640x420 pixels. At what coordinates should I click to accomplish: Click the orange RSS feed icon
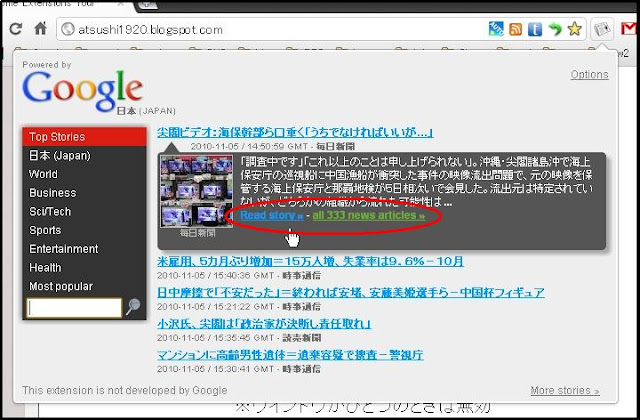[516, 29]
